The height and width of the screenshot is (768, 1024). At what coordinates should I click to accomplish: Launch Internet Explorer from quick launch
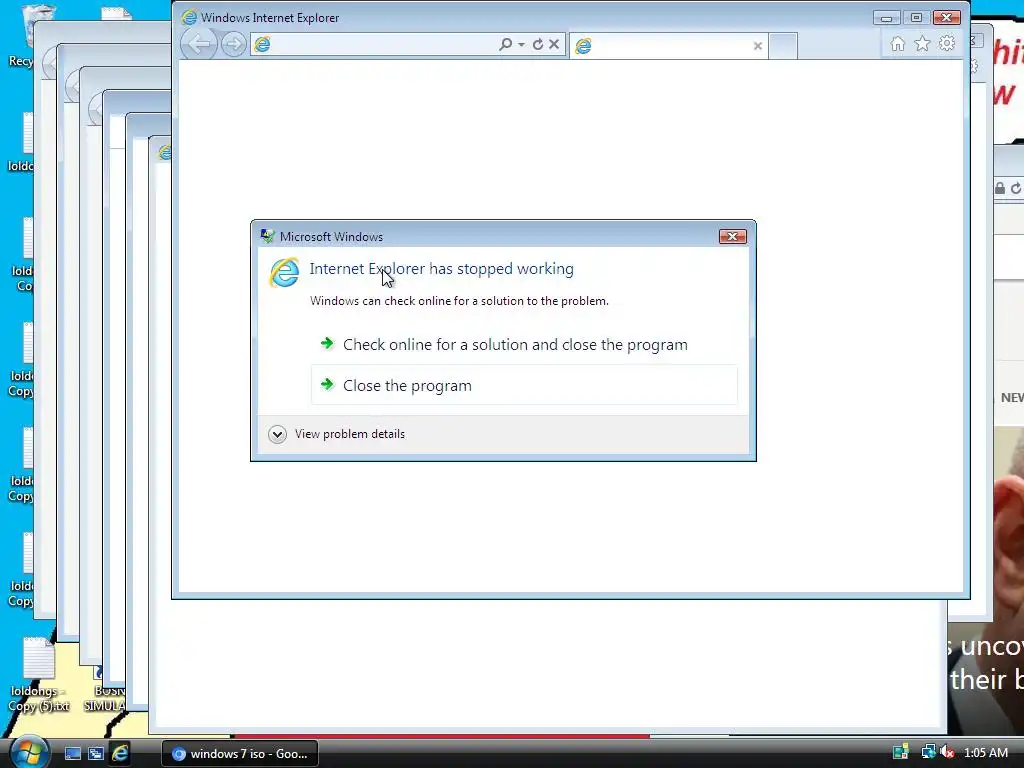[120, 754]
